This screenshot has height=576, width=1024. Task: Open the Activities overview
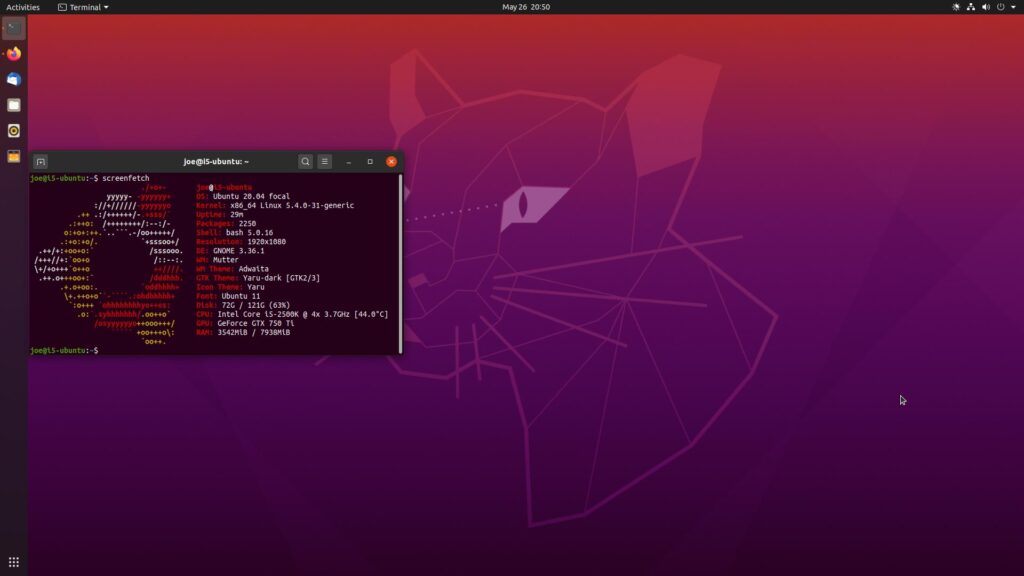23,7
